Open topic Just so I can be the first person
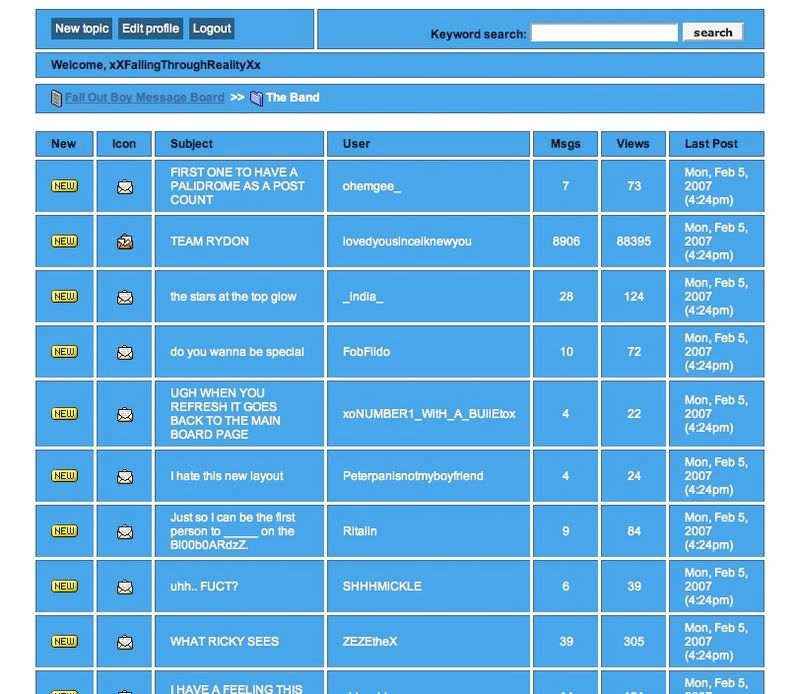Image resolution: width=799 pixels, height=694 pixels. (x=232, y=531)
